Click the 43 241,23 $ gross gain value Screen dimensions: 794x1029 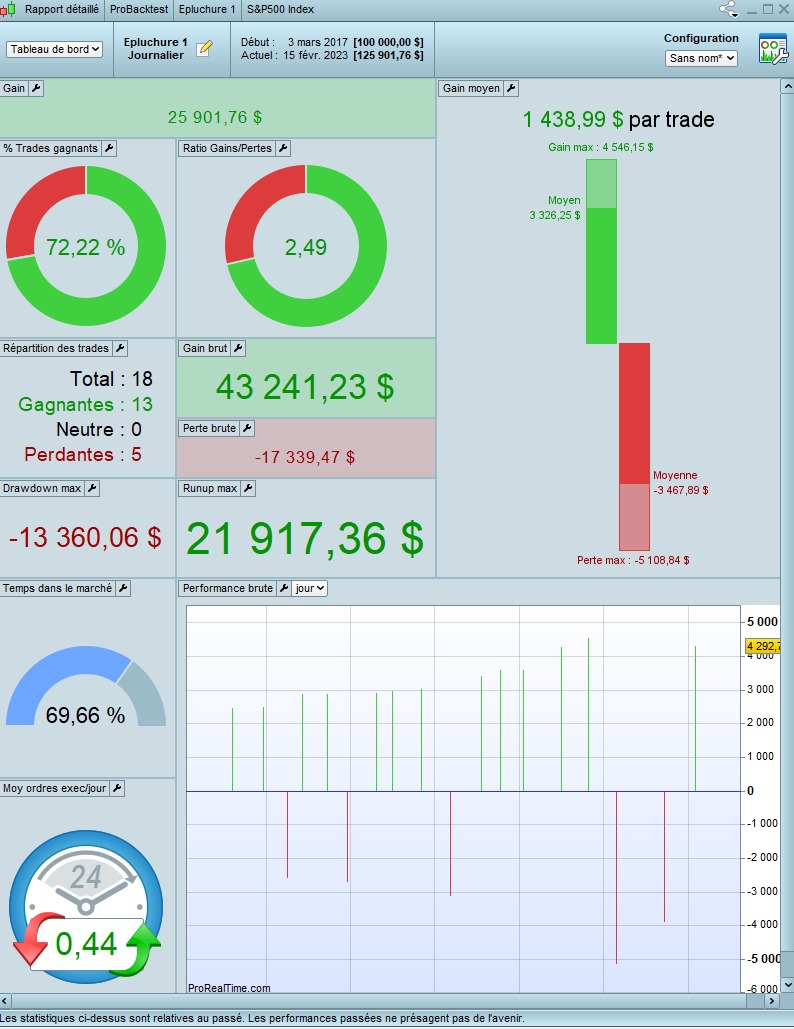pyautogui.click(x=305, y=387)
